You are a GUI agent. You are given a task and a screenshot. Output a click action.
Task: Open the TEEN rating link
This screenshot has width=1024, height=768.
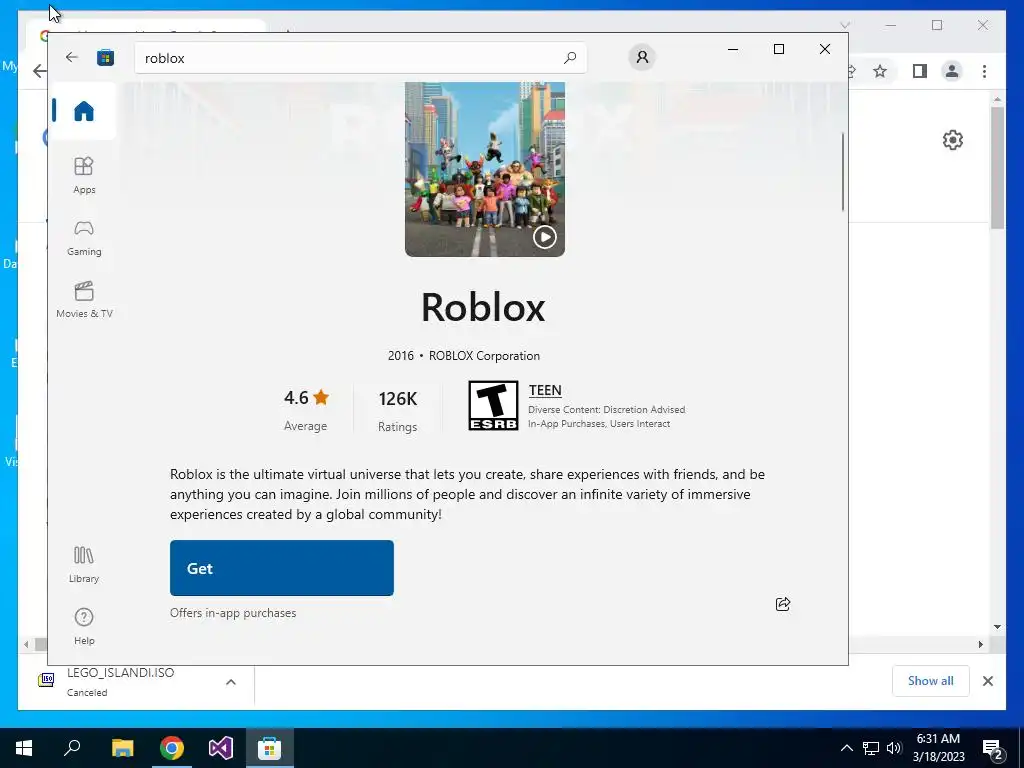click(545, 390)
